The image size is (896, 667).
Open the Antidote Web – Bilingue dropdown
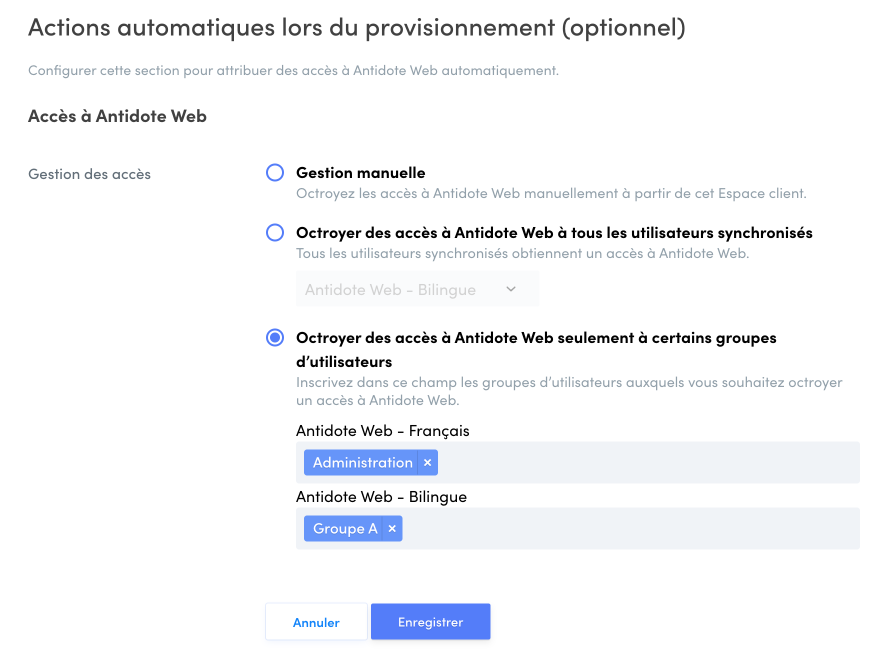[417, 289]
